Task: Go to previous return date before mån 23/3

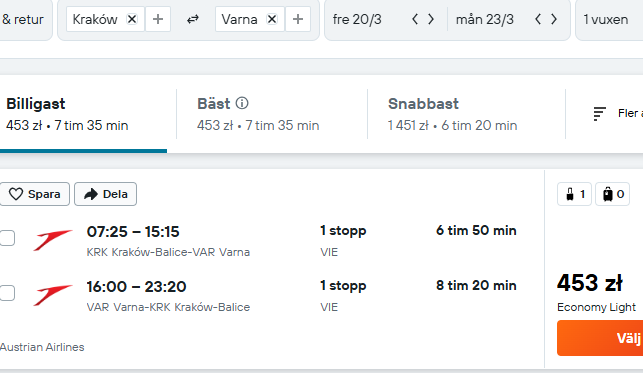Action: [538, 19]
